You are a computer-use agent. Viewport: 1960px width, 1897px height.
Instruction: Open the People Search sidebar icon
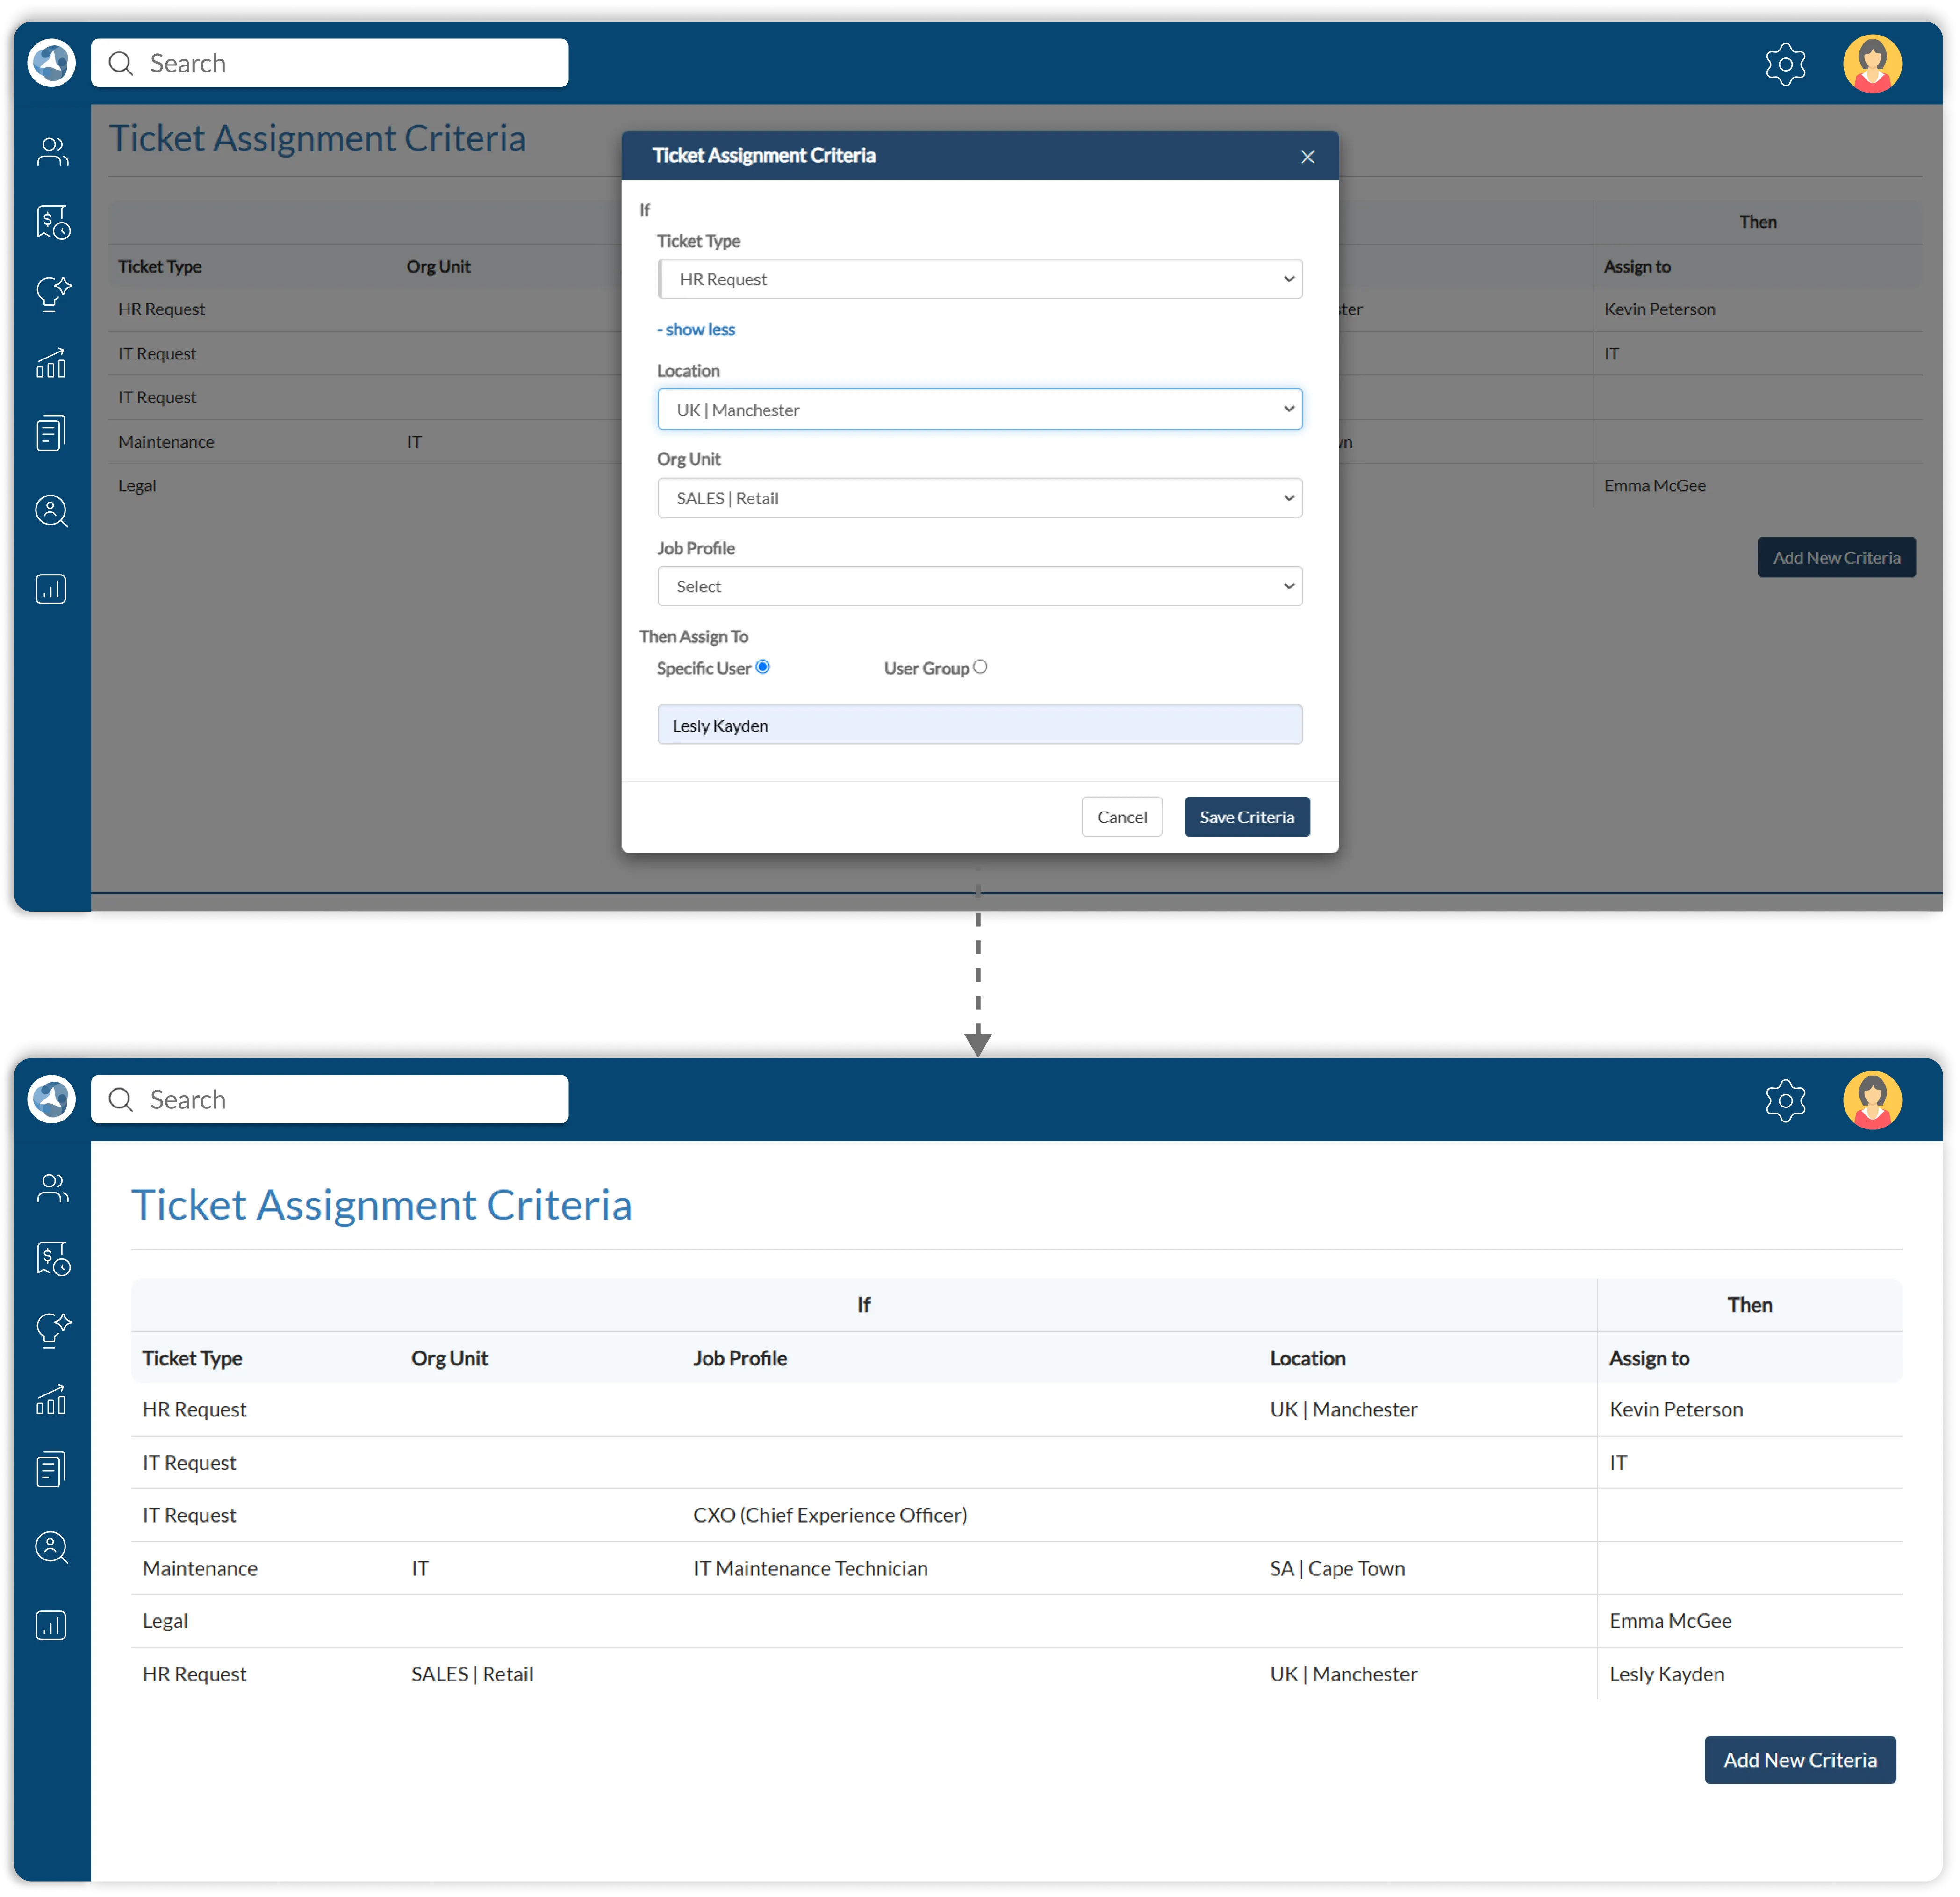click(x=51, y=511)
